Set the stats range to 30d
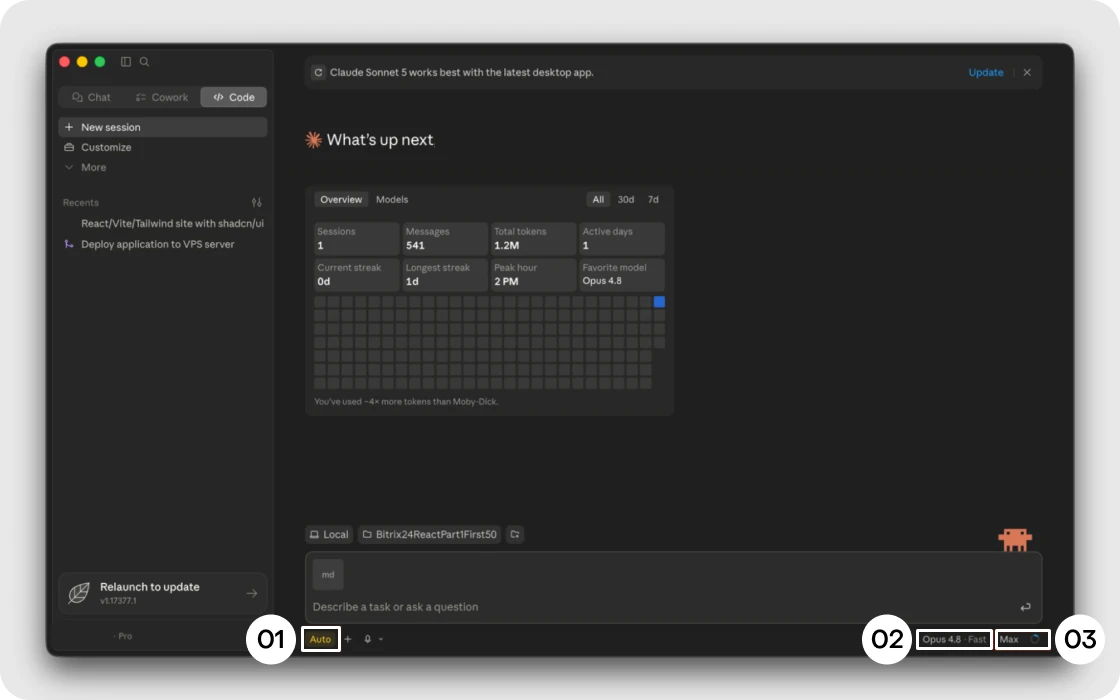Viewport: 1120px width, 700px height. tap(626, 199)
